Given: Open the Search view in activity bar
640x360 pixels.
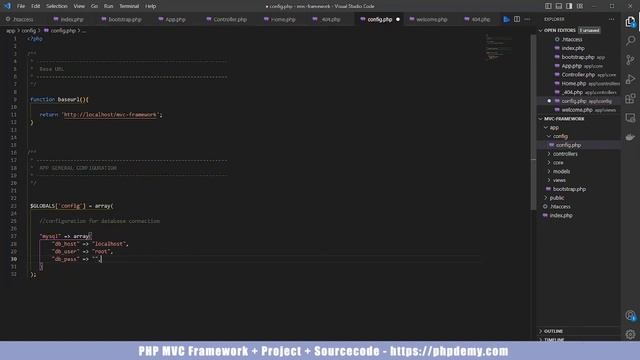Looking at the screenshot, I should point(630,40).
